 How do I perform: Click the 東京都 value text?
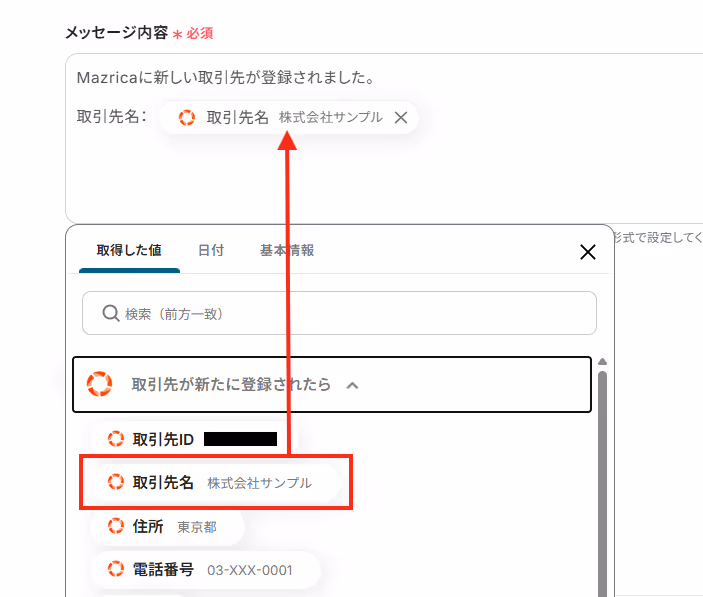click(x=197, y=527)
